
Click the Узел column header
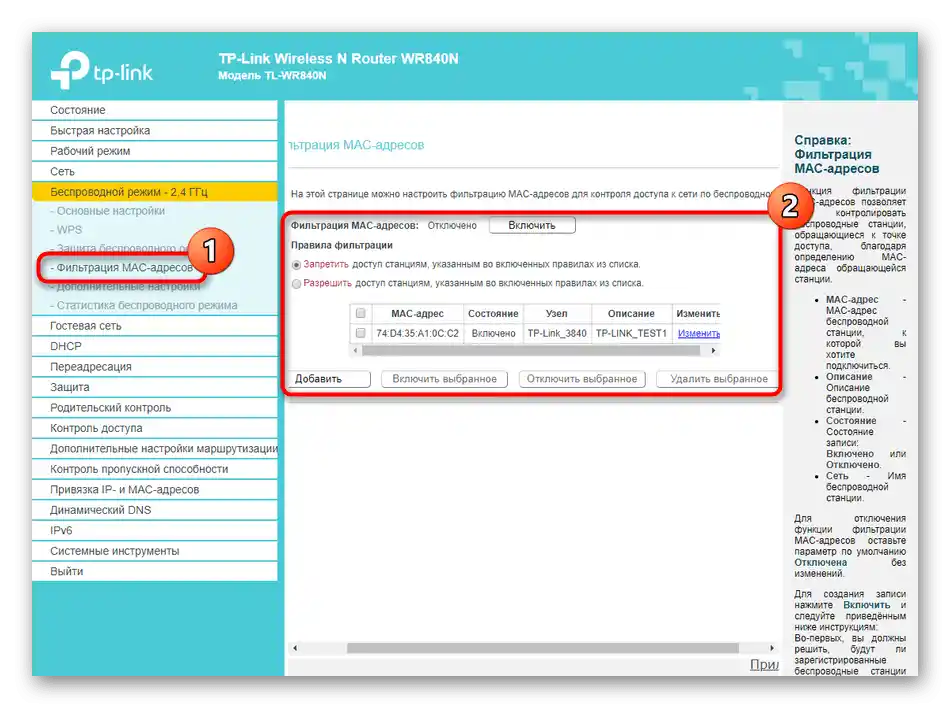tap(557, 314)
